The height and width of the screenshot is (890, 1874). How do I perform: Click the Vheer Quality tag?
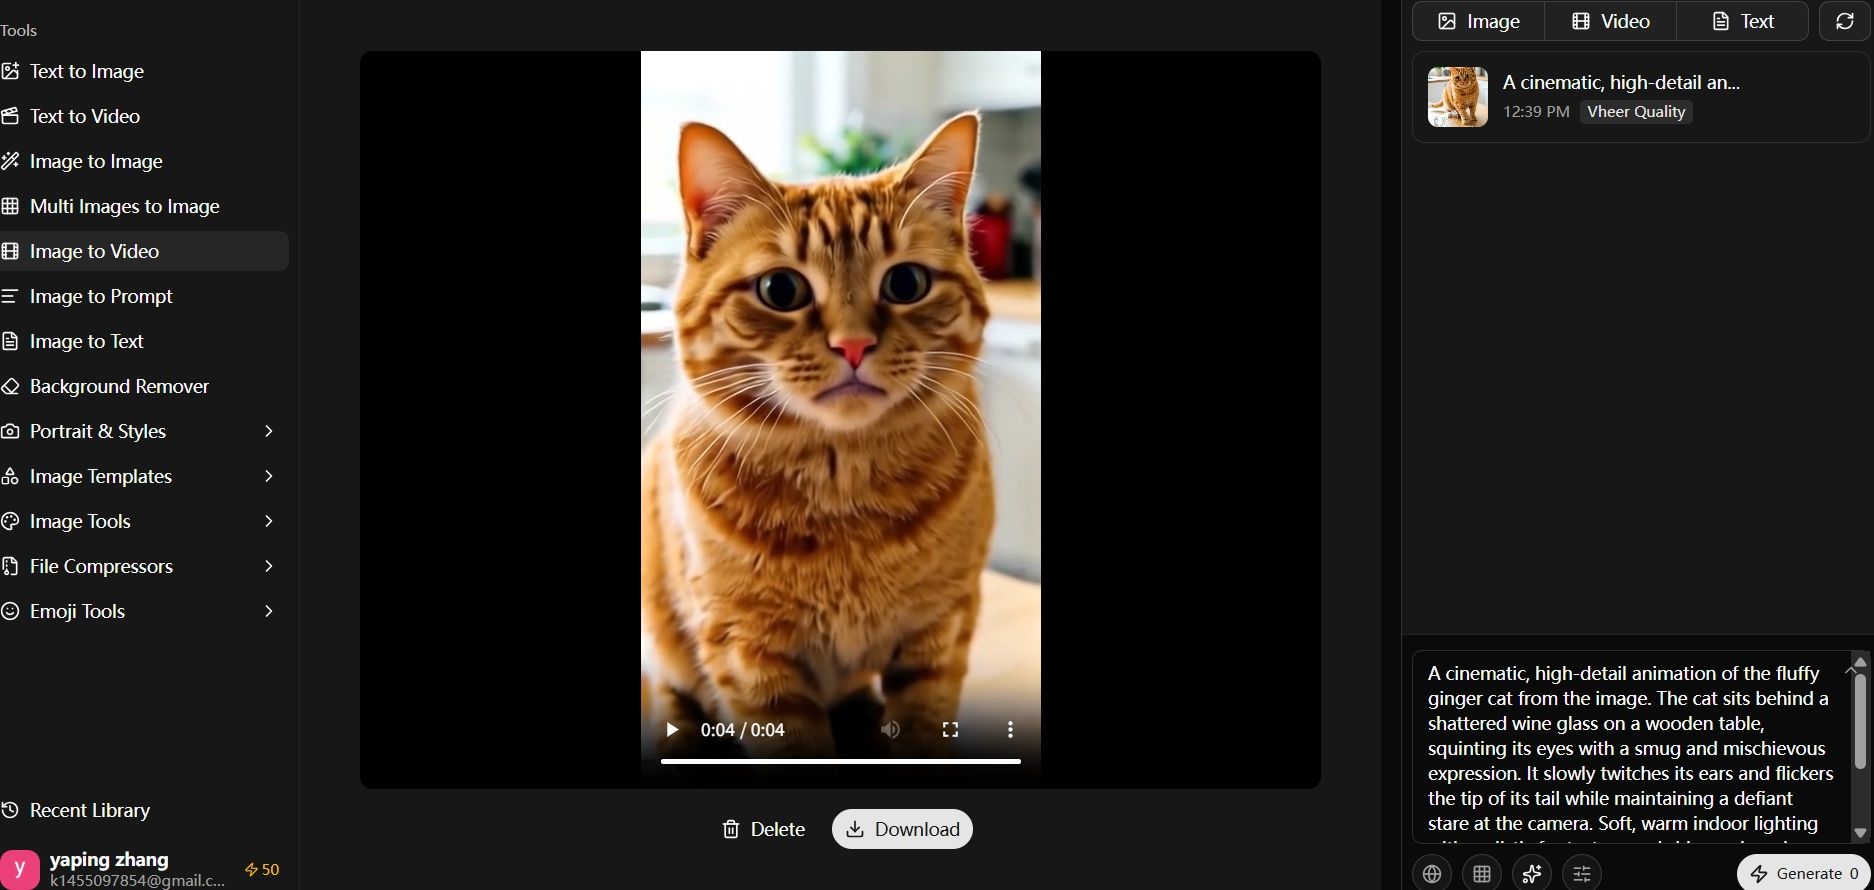1636,112
